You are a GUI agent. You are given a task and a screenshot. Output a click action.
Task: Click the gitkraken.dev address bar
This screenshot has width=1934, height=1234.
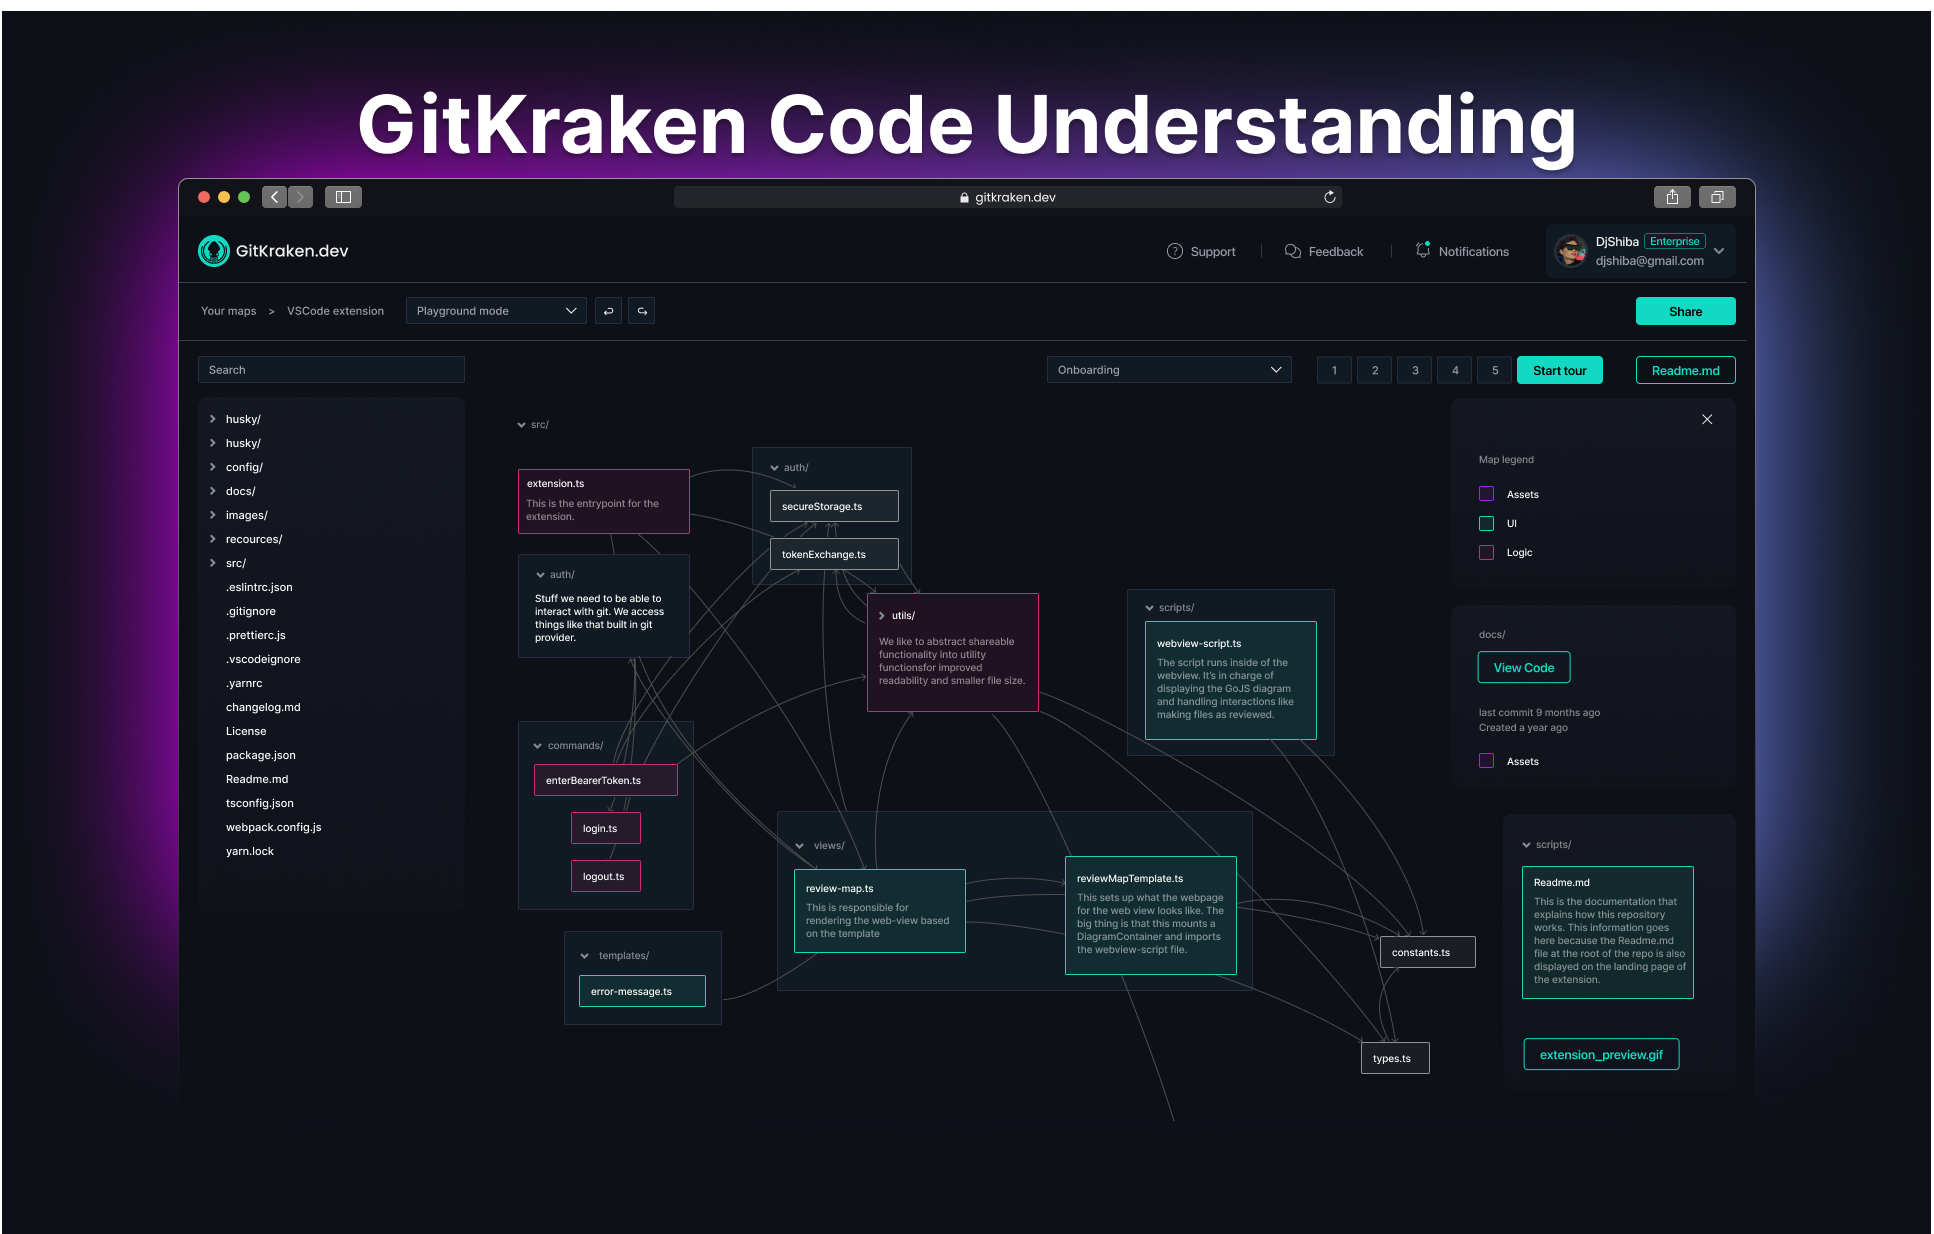point(1008,197)
